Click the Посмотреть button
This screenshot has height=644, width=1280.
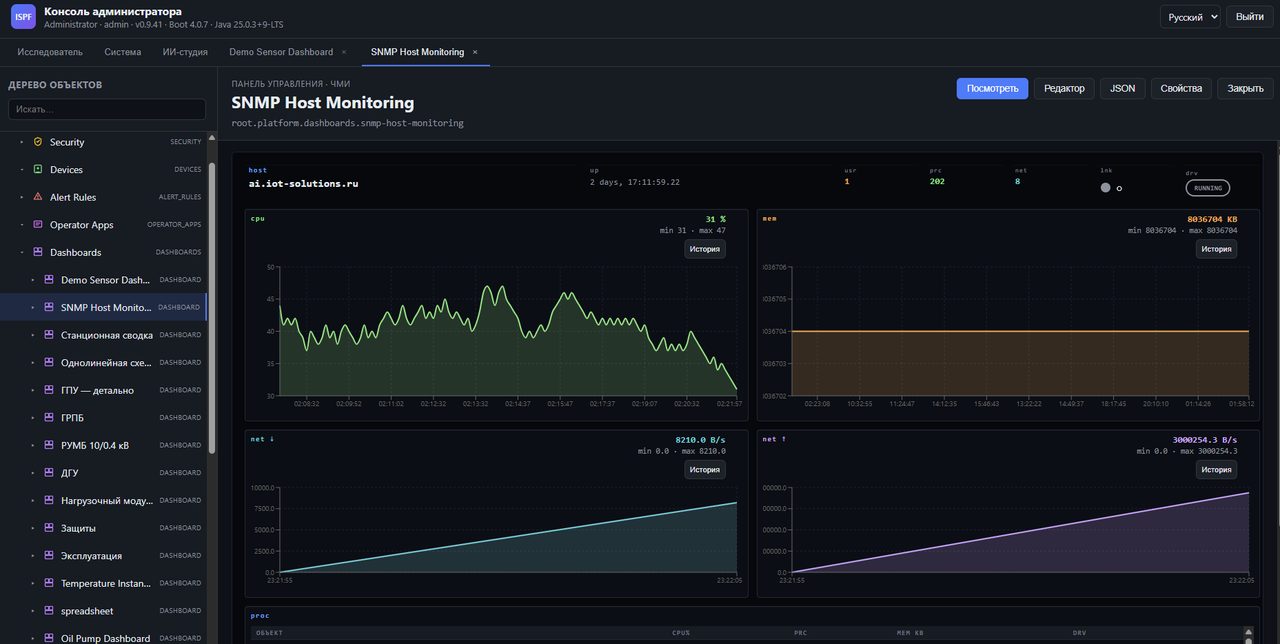pos(992,88)
